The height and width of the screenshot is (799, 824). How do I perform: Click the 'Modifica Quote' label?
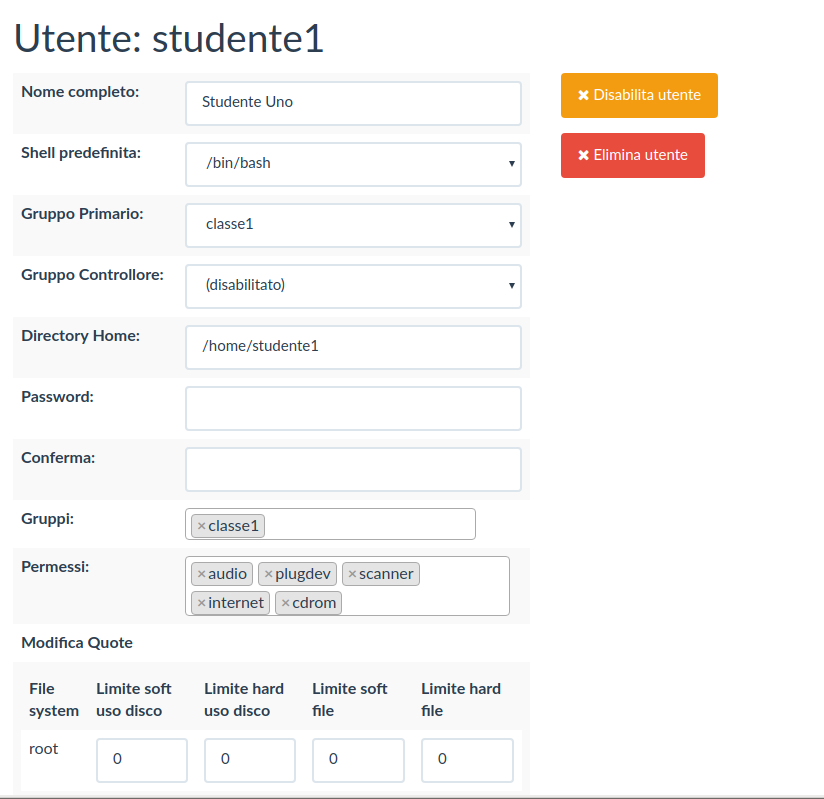point(77,642)
